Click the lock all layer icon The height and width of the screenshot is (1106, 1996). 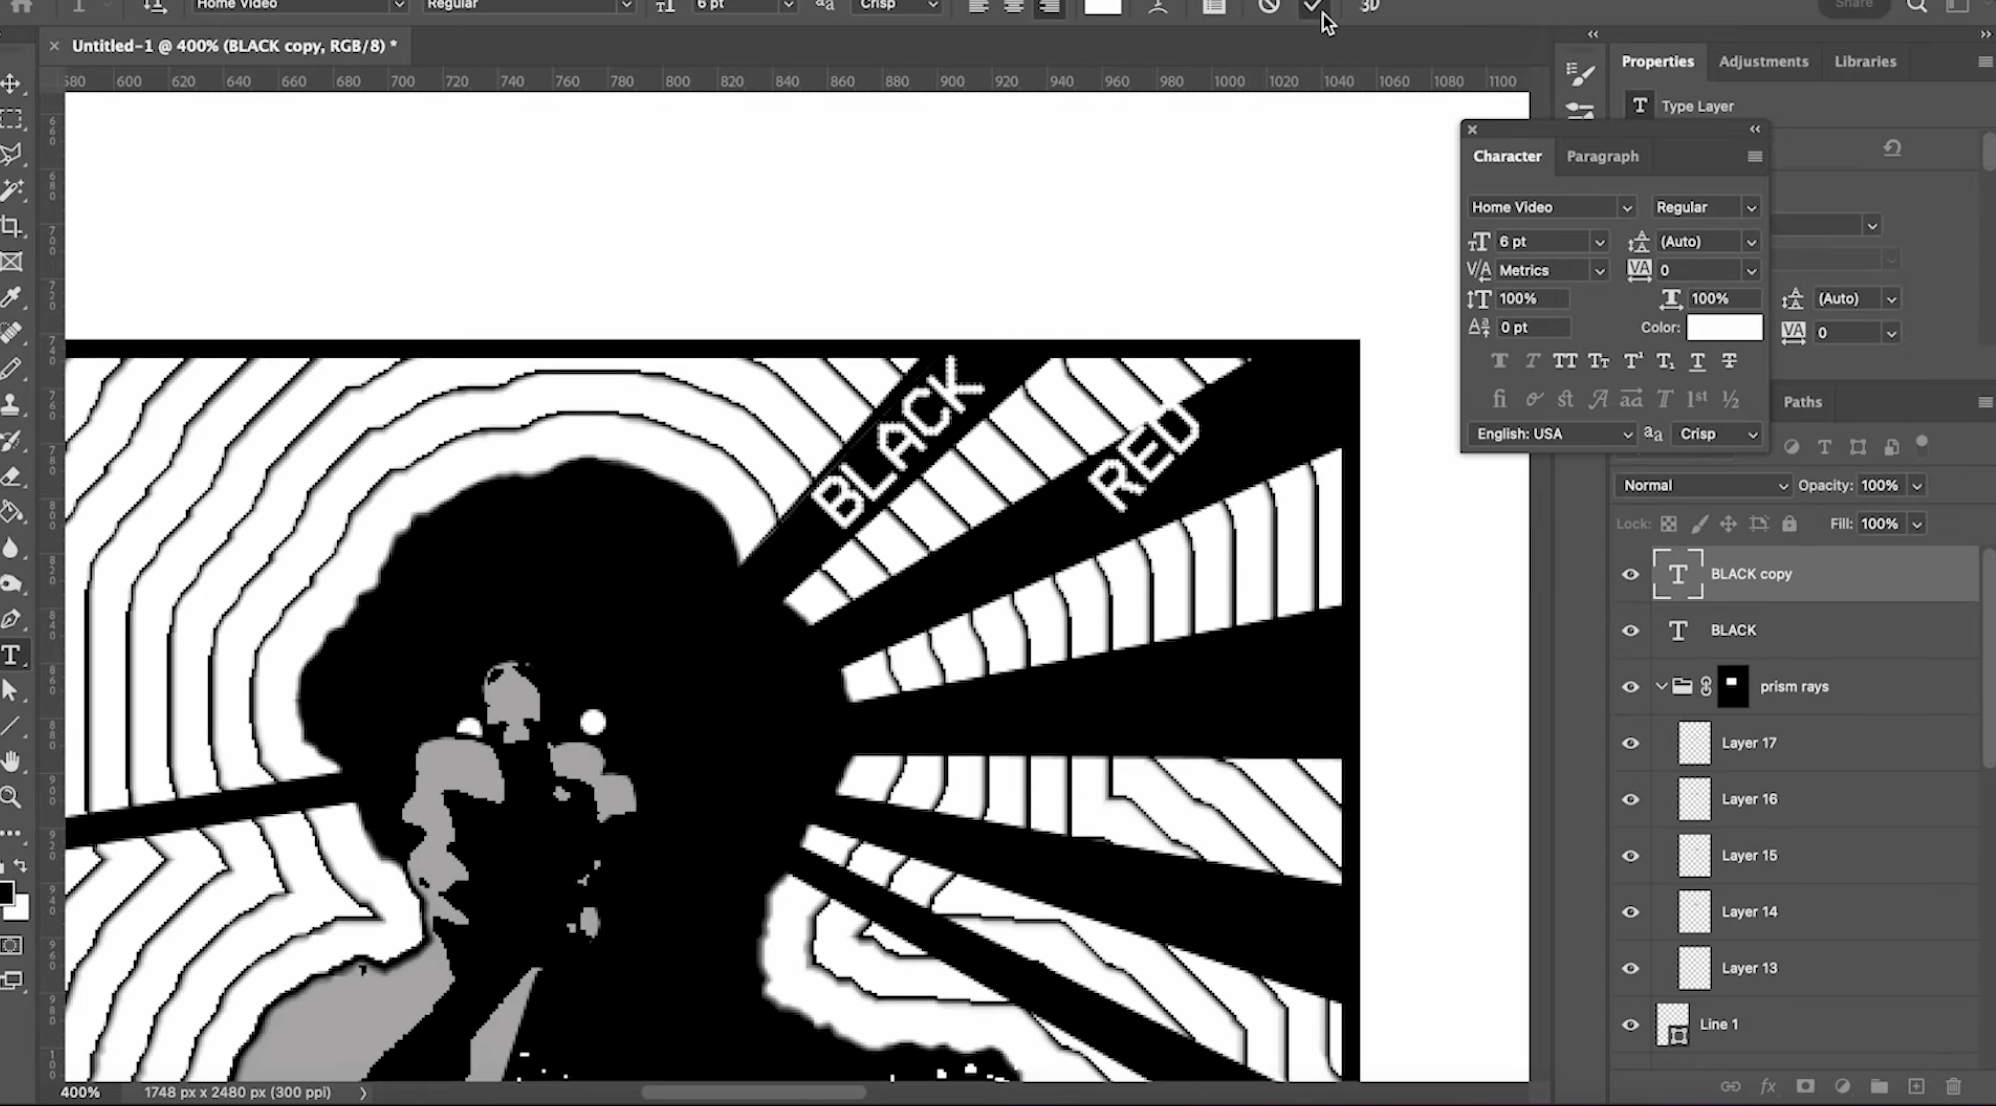click(1789, 523)
